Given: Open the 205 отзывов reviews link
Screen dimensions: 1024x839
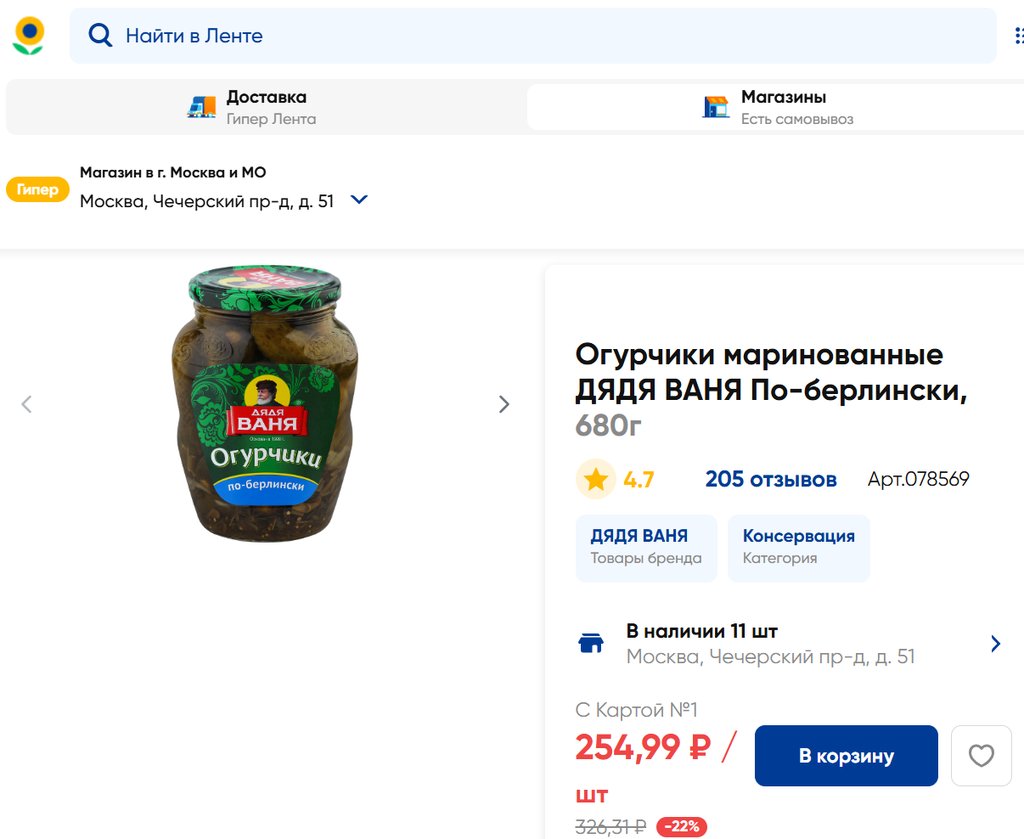Looking at the screenshot, I should tap(770, 480).
